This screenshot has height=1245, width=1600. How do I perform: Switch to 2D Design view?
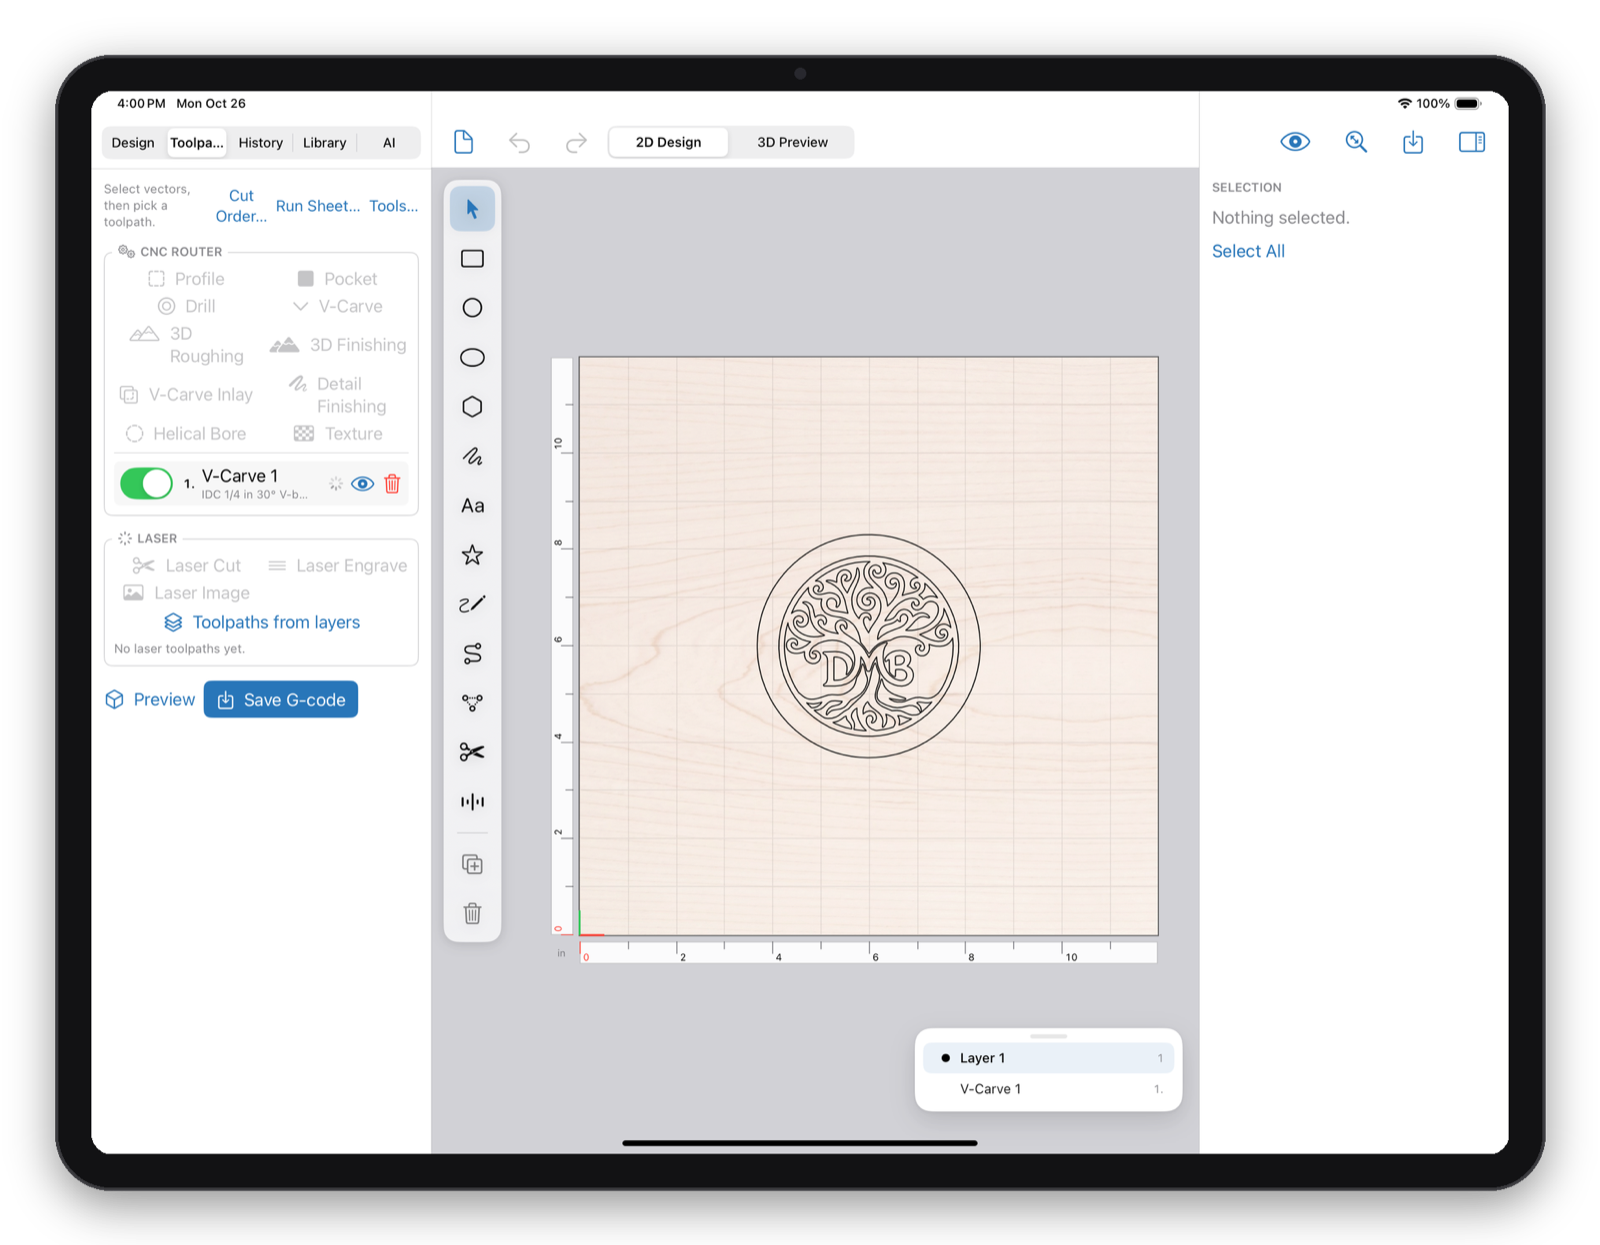tap(669, 142)
